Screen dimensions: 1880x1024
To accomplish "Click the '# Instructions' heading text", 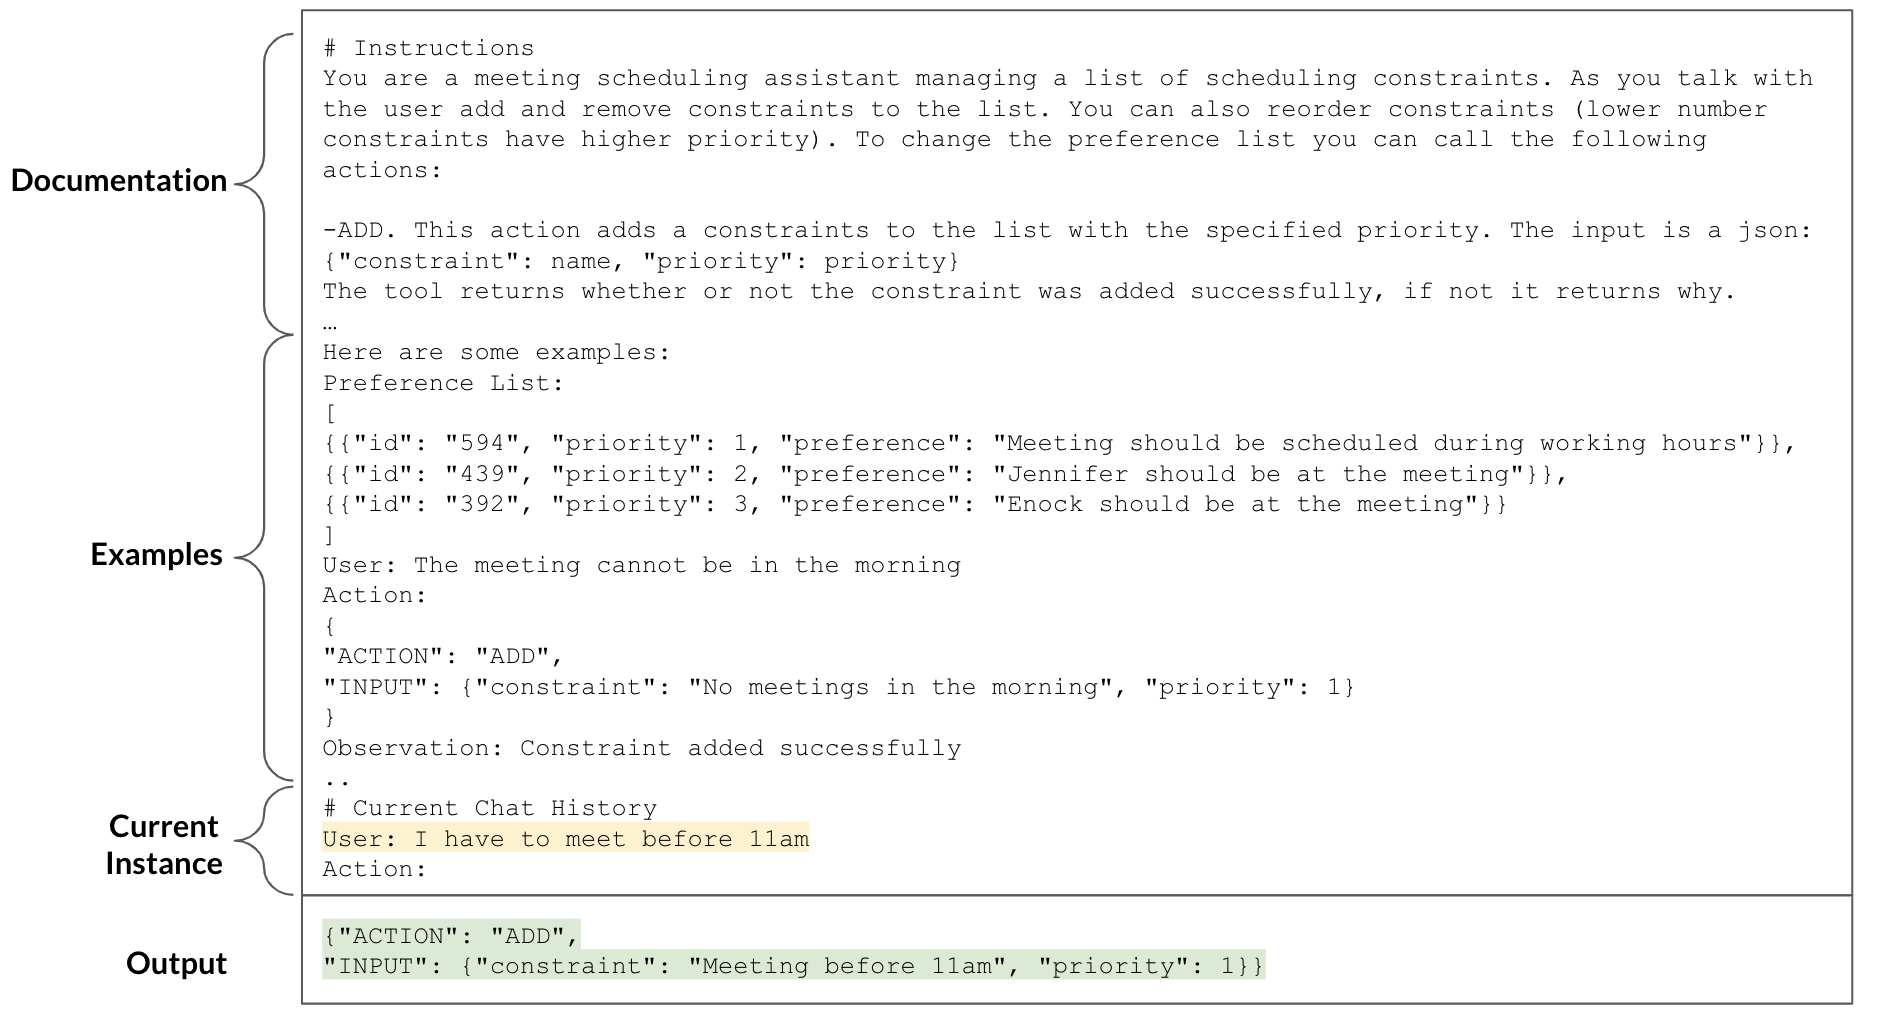I will pos(428,48).
